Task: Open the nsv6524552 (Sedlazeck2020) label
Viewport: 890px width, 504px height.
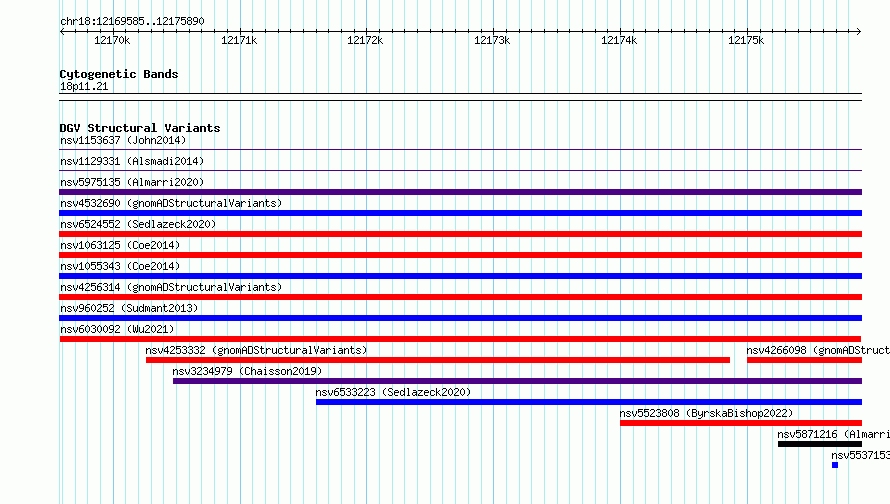Action: click(138, 224)
